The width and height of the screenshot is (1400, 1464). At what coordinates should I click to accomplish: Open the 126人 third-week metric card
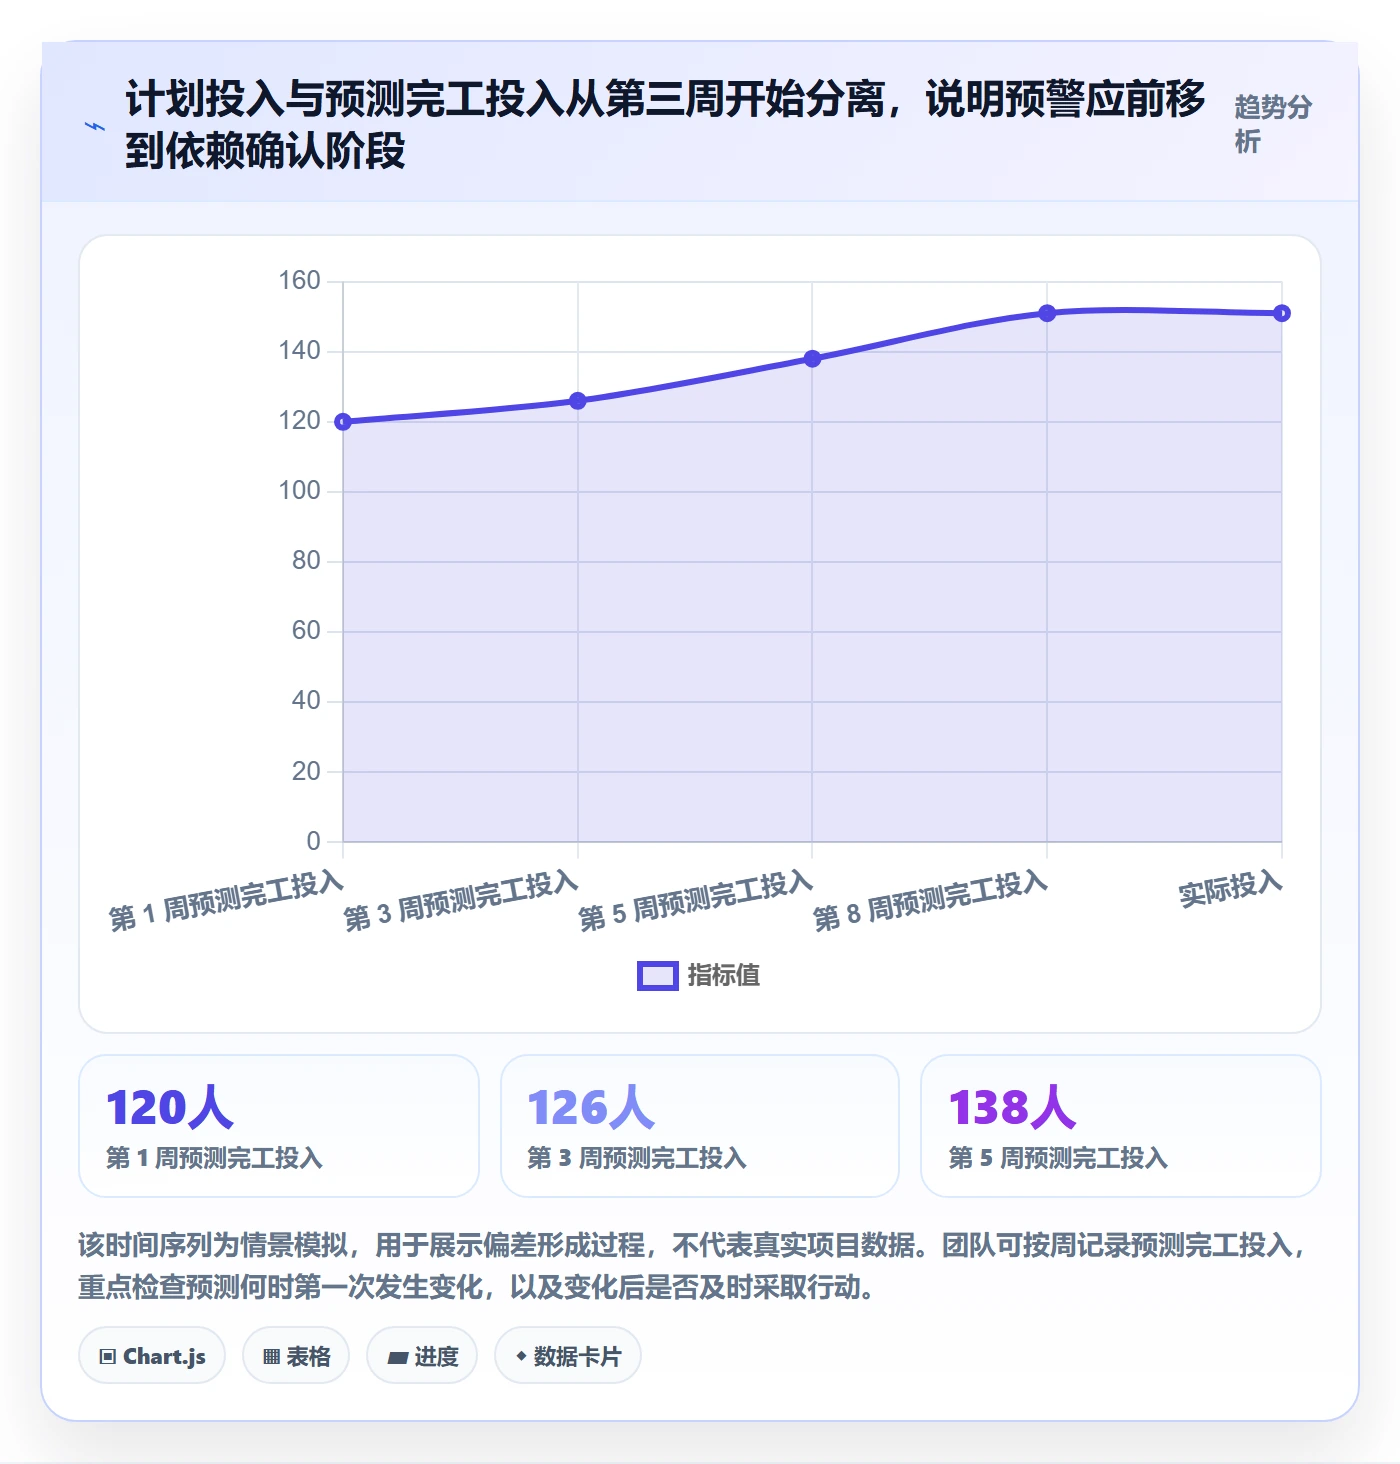[x=700, y=1126]
